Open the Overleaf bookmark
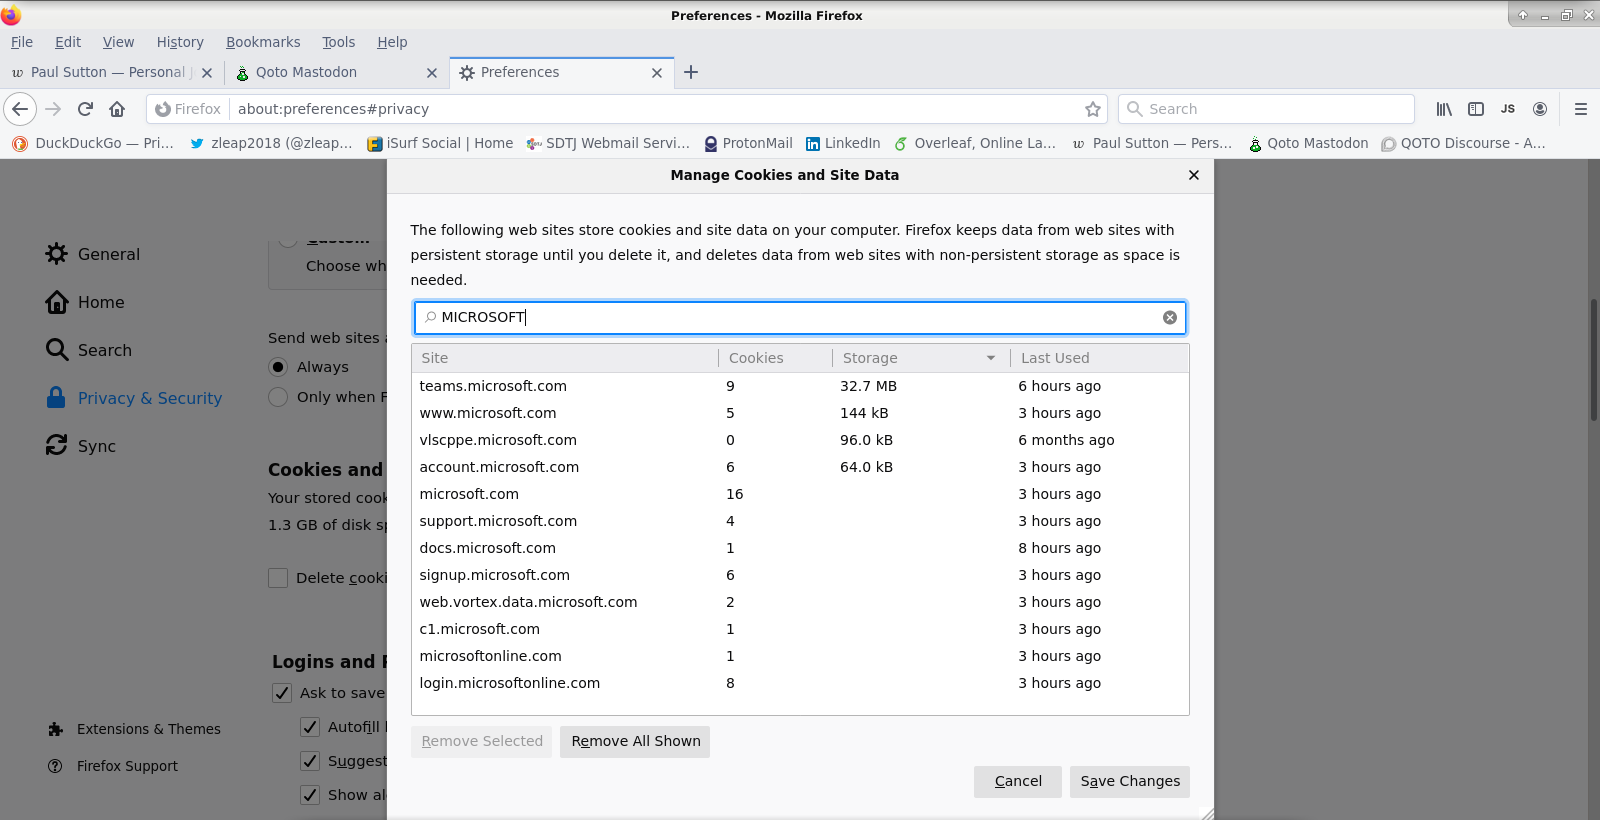Viewport: 1600px width, 820px height. pyautogui.click(x=975, y=143)
